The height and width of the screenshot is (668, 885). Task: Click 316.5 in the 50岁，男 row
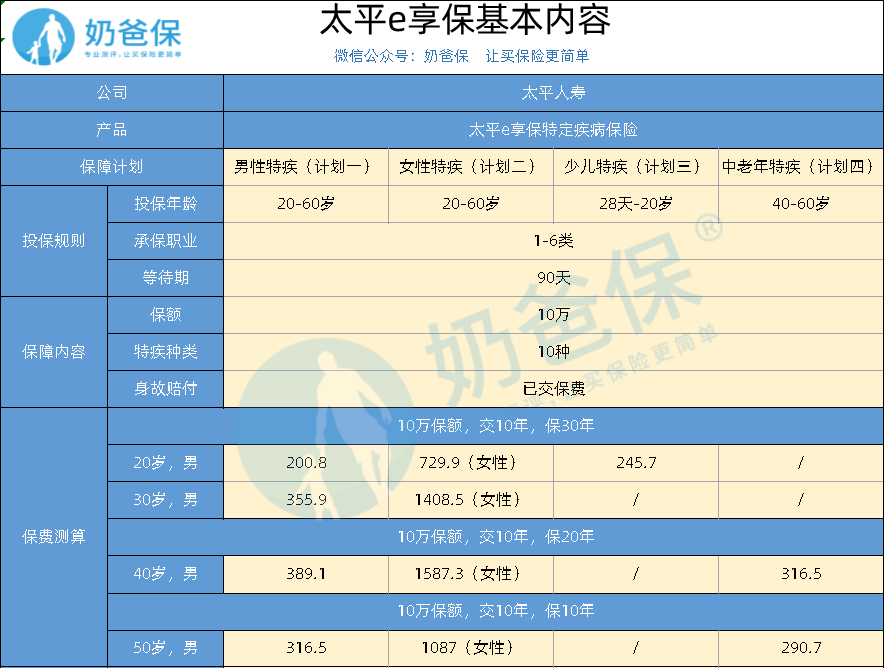tap(306, 648)
